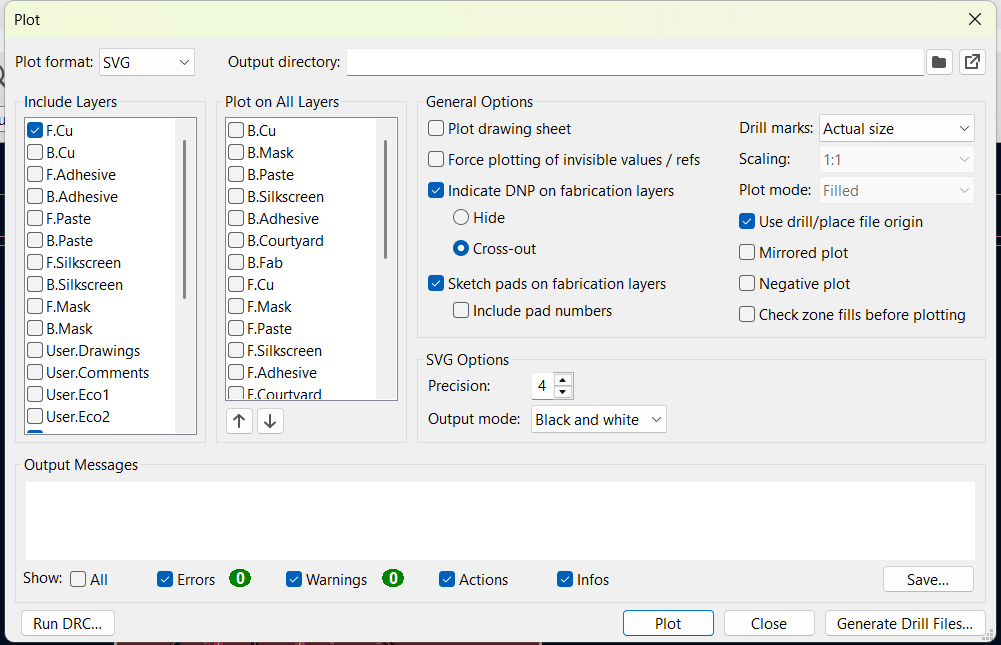
Task: Check User.Comments layer
Action: [x=35, y=373]
